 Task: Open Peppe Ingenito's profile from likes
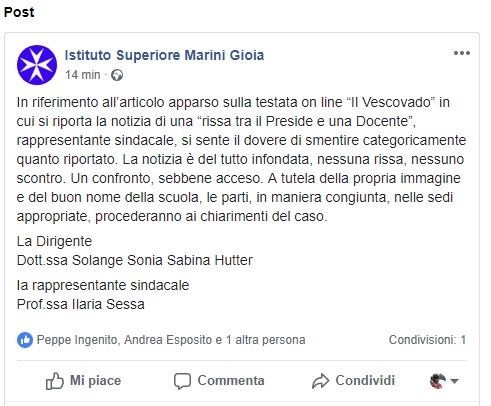pos(77,340)
